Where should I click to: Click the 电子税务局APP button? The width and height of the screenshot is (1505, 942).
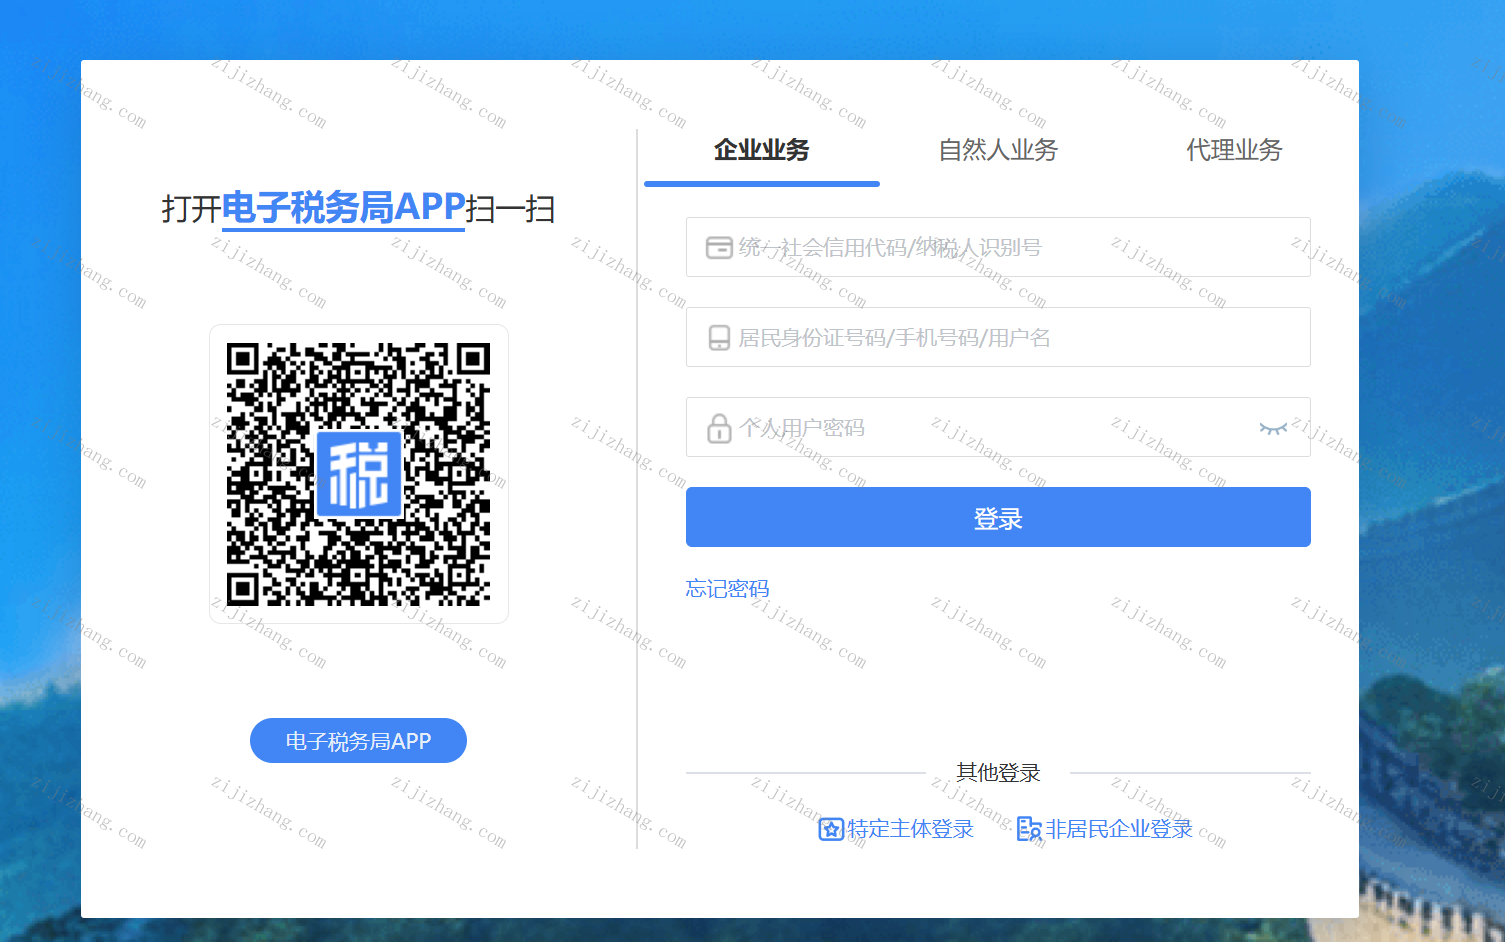click(358, 741)
